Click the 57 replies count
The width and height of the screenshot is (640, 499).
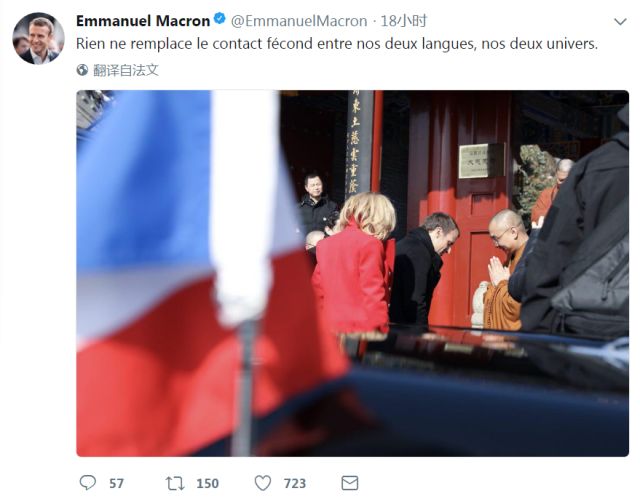point(116,483)
